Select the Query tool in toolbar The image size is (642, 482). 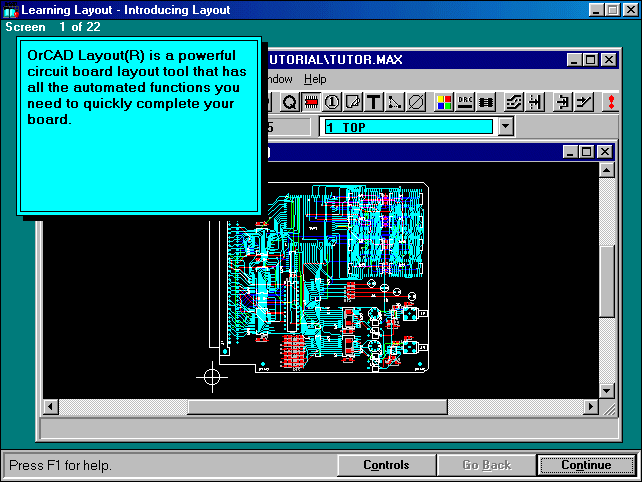tap(289, 102)
